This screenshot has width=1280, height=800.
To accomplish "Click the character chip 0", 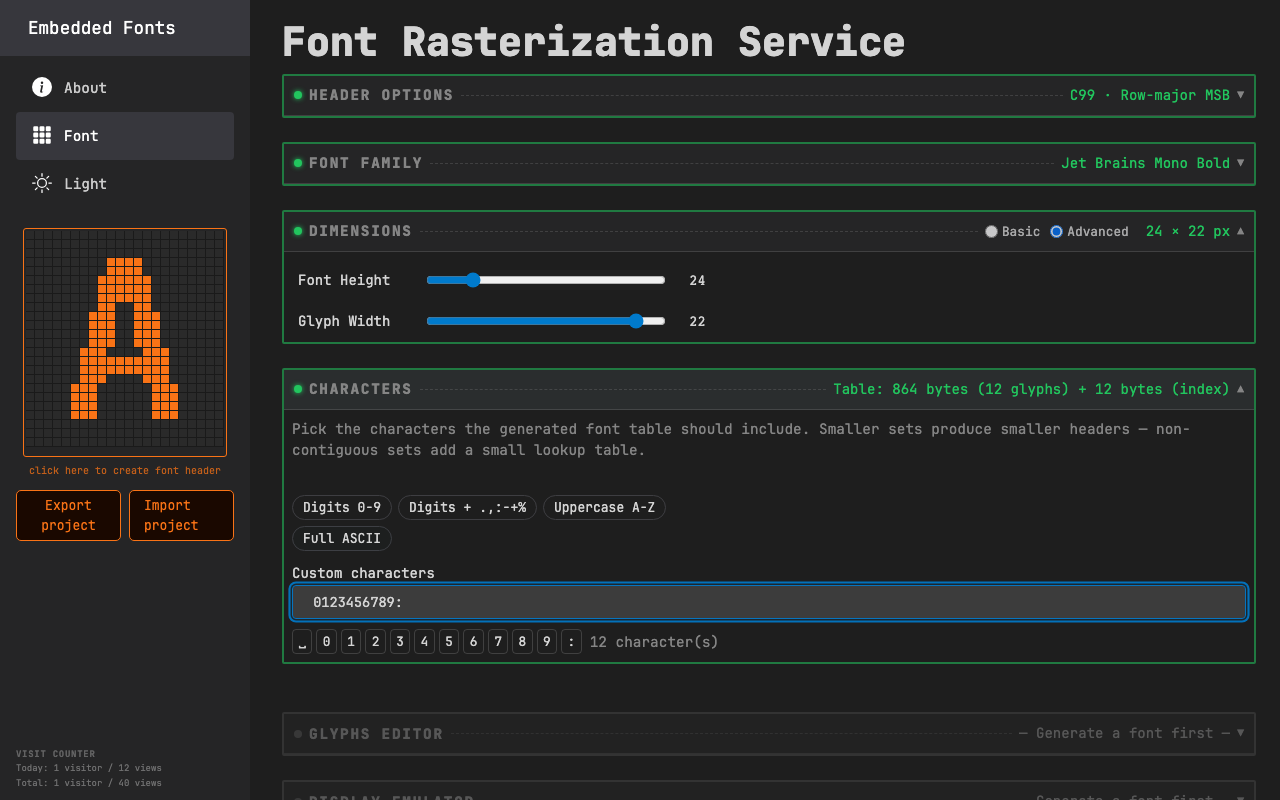I will coord(327,641).
